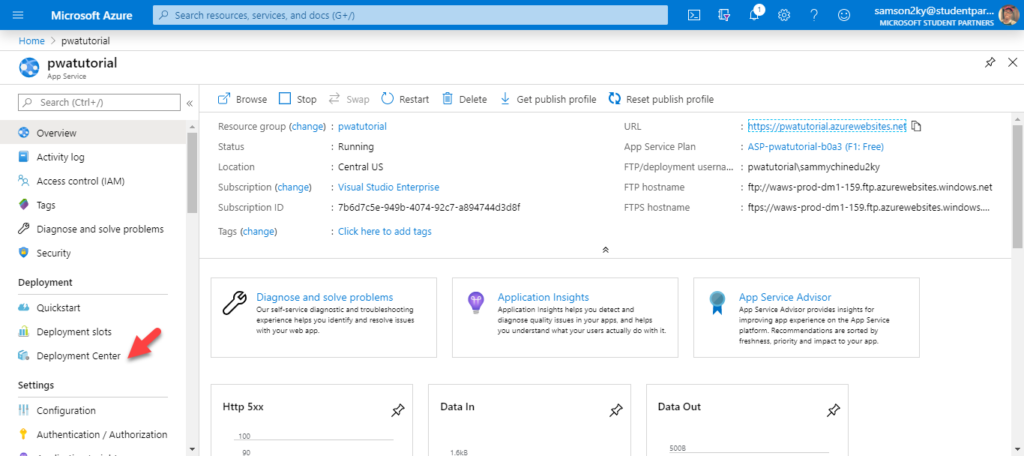Click the feedback smiley icon
Screen dimensions: 1024x456
click(844, 15)
